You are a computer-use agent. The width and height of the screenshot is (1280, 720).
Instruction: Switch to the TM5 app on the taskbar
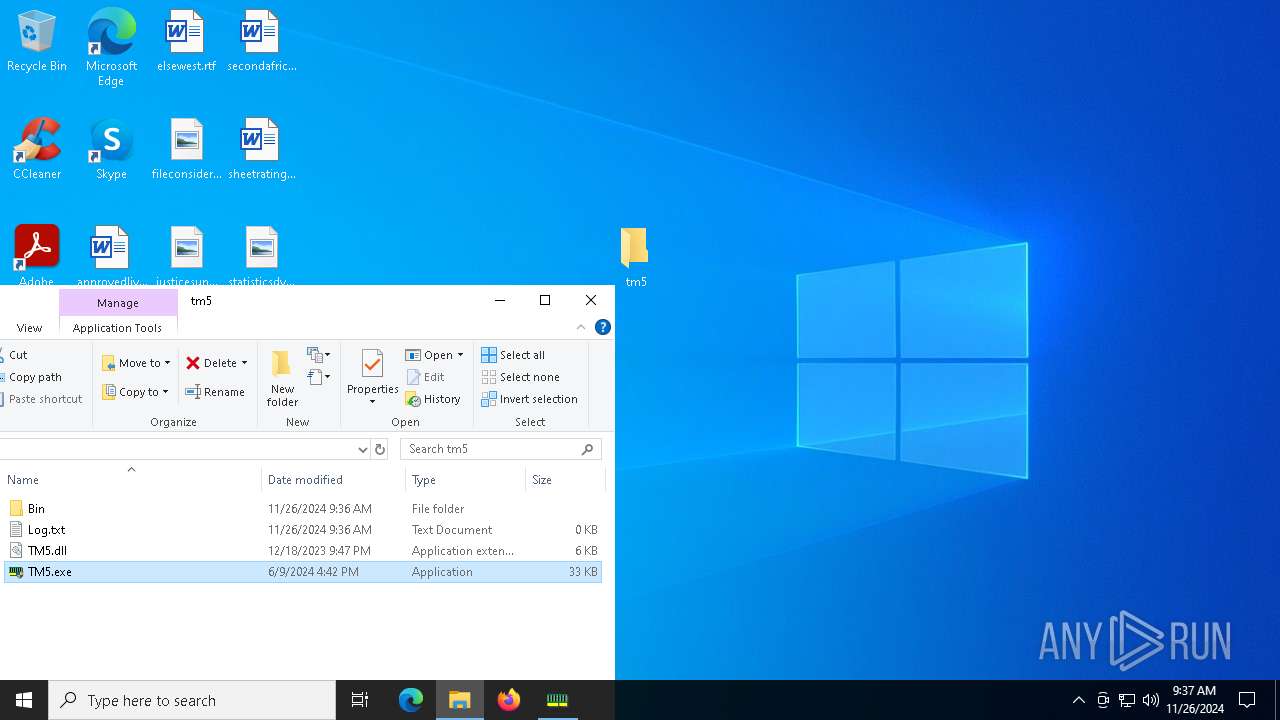[x=557, y=700]
